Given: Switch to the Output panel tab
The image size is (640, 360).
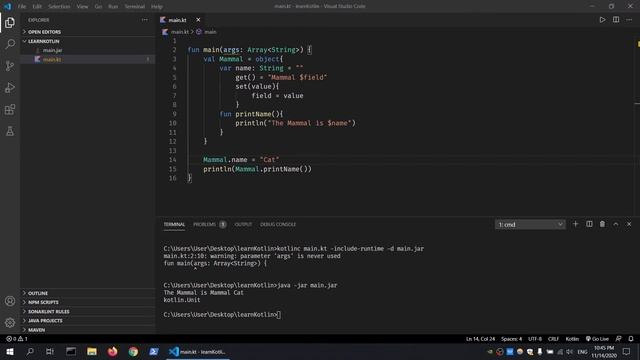Looking at the screenshot, I should (243, 224).
